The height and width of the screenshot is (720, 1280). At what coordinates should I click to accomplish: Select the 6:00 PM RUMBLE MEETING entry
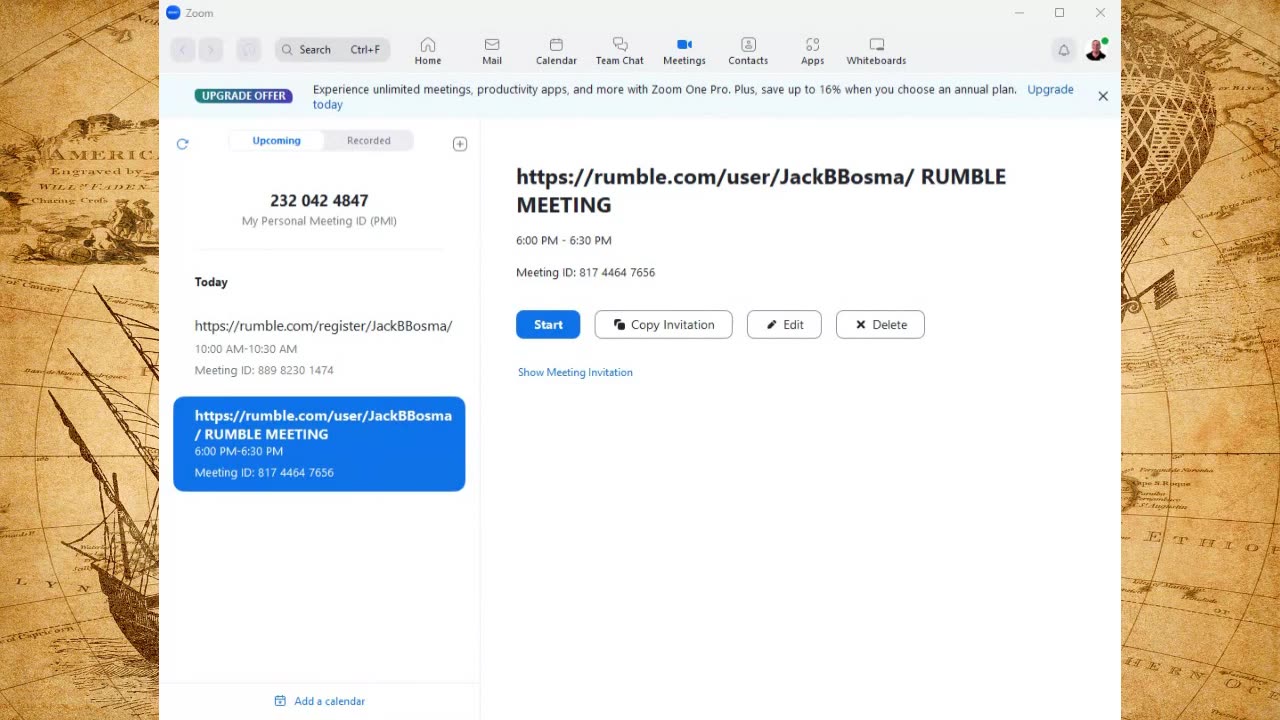coord(319,444)
